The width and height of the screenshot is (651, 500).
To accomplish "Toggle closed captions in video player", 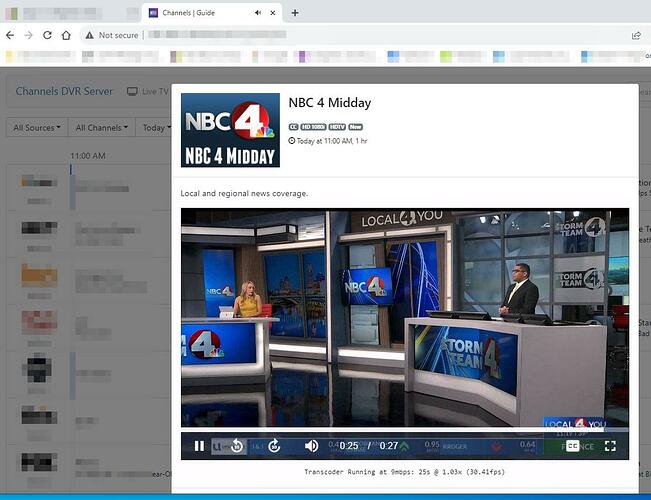I will click(572, 446).
